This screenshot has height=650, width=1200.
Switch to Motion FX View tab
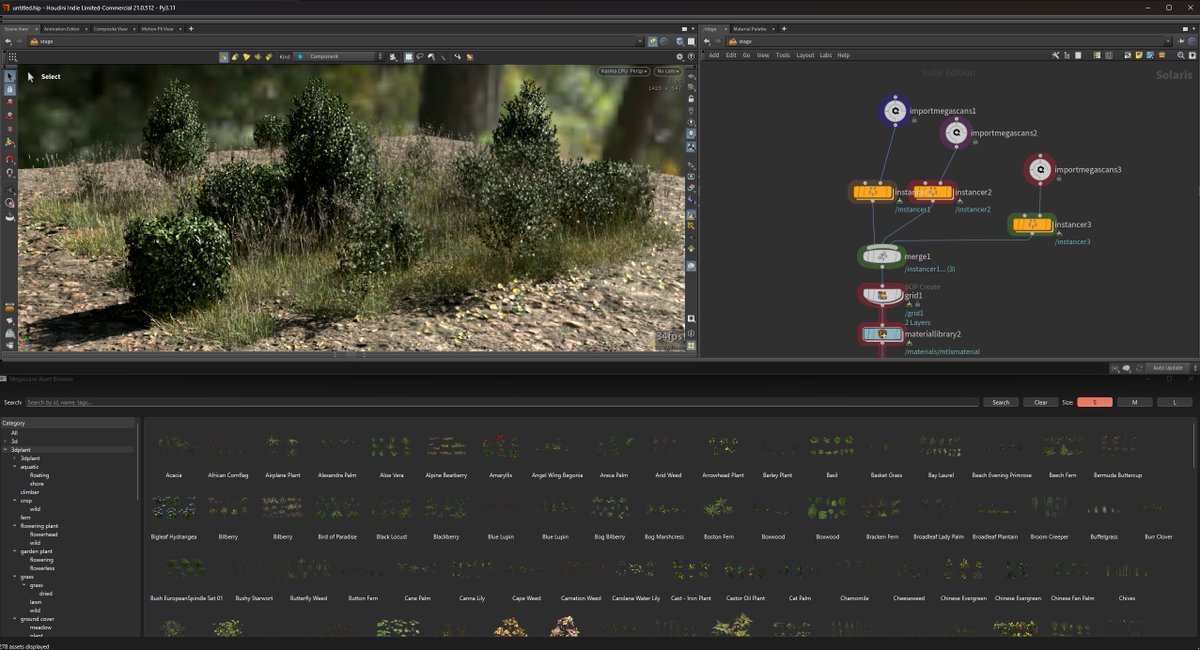tap(160, 29)
